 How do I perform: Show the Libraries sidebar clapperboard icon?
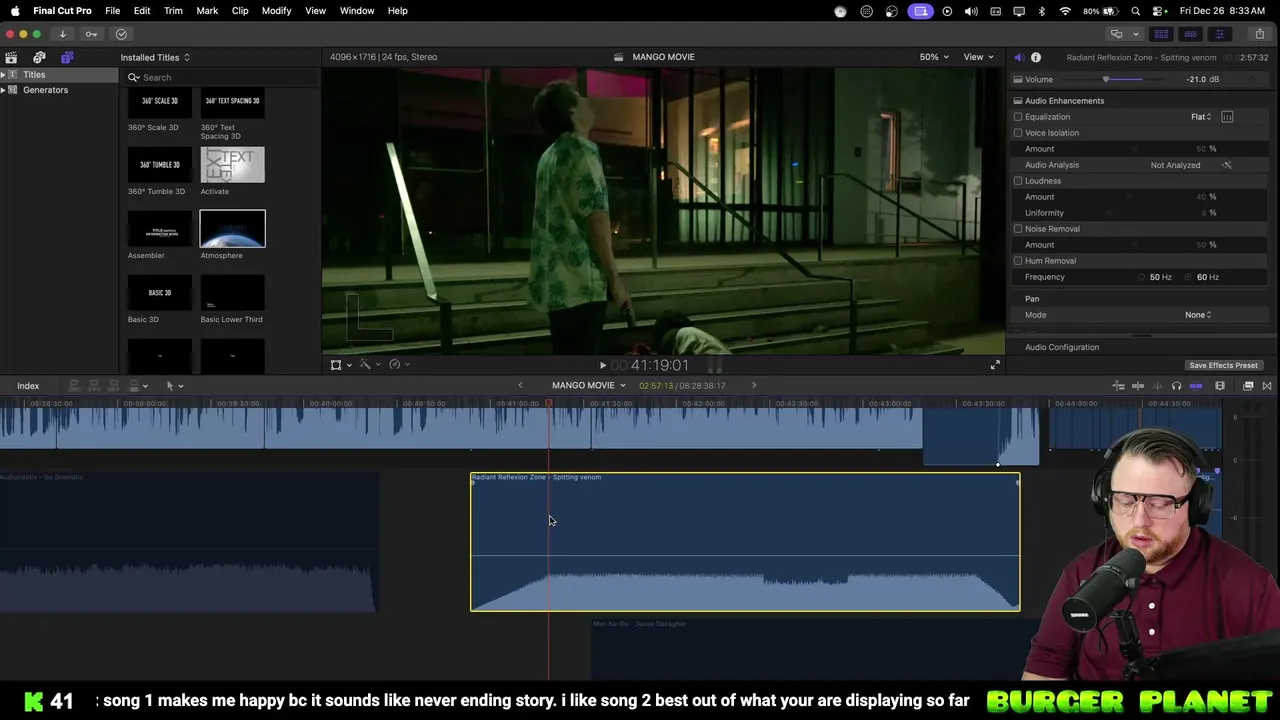point(11,57)
